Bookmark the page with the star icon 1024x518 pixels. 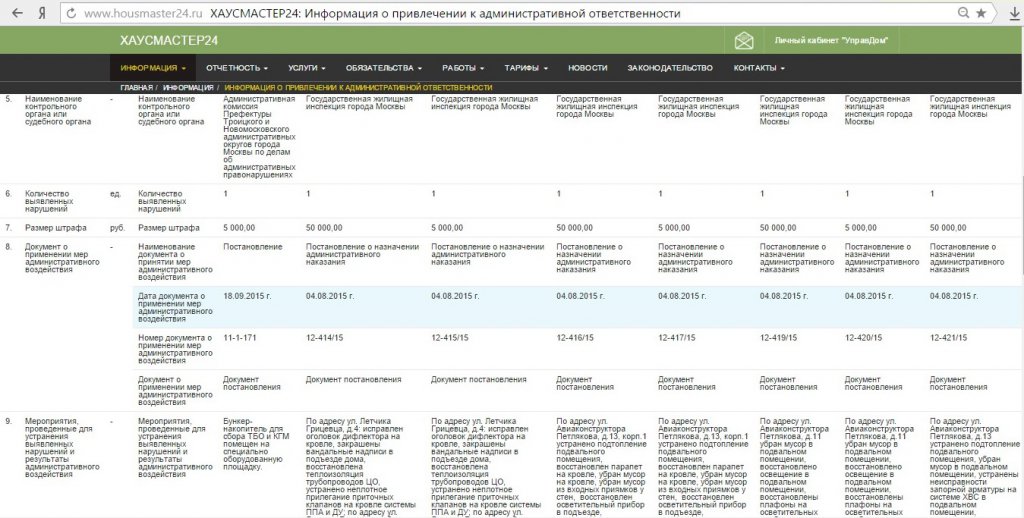[x=981, y=13]
